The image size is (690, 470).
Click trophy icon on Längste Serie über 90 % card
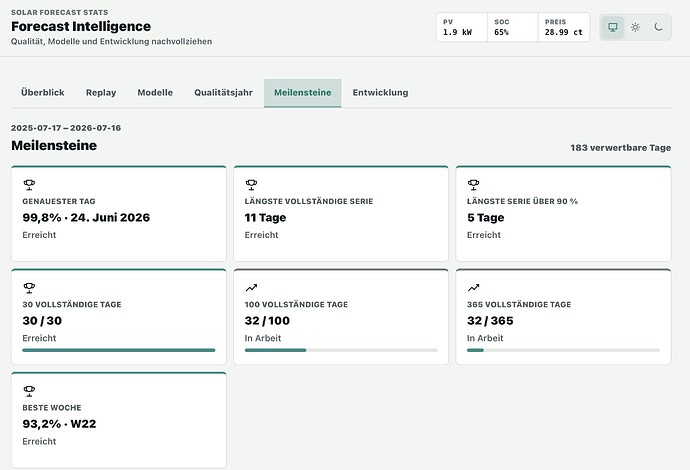[473, 184]
